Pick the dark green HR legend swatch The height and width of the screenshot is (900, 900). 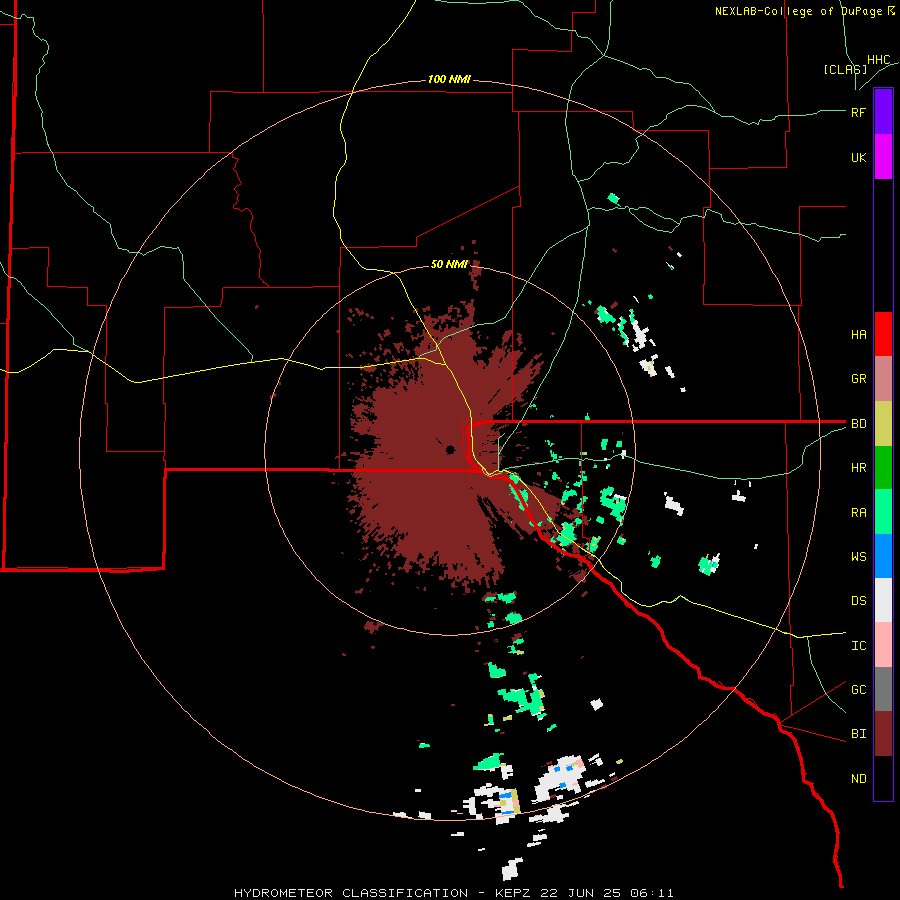pyautogui.click(x=883, y=468)
